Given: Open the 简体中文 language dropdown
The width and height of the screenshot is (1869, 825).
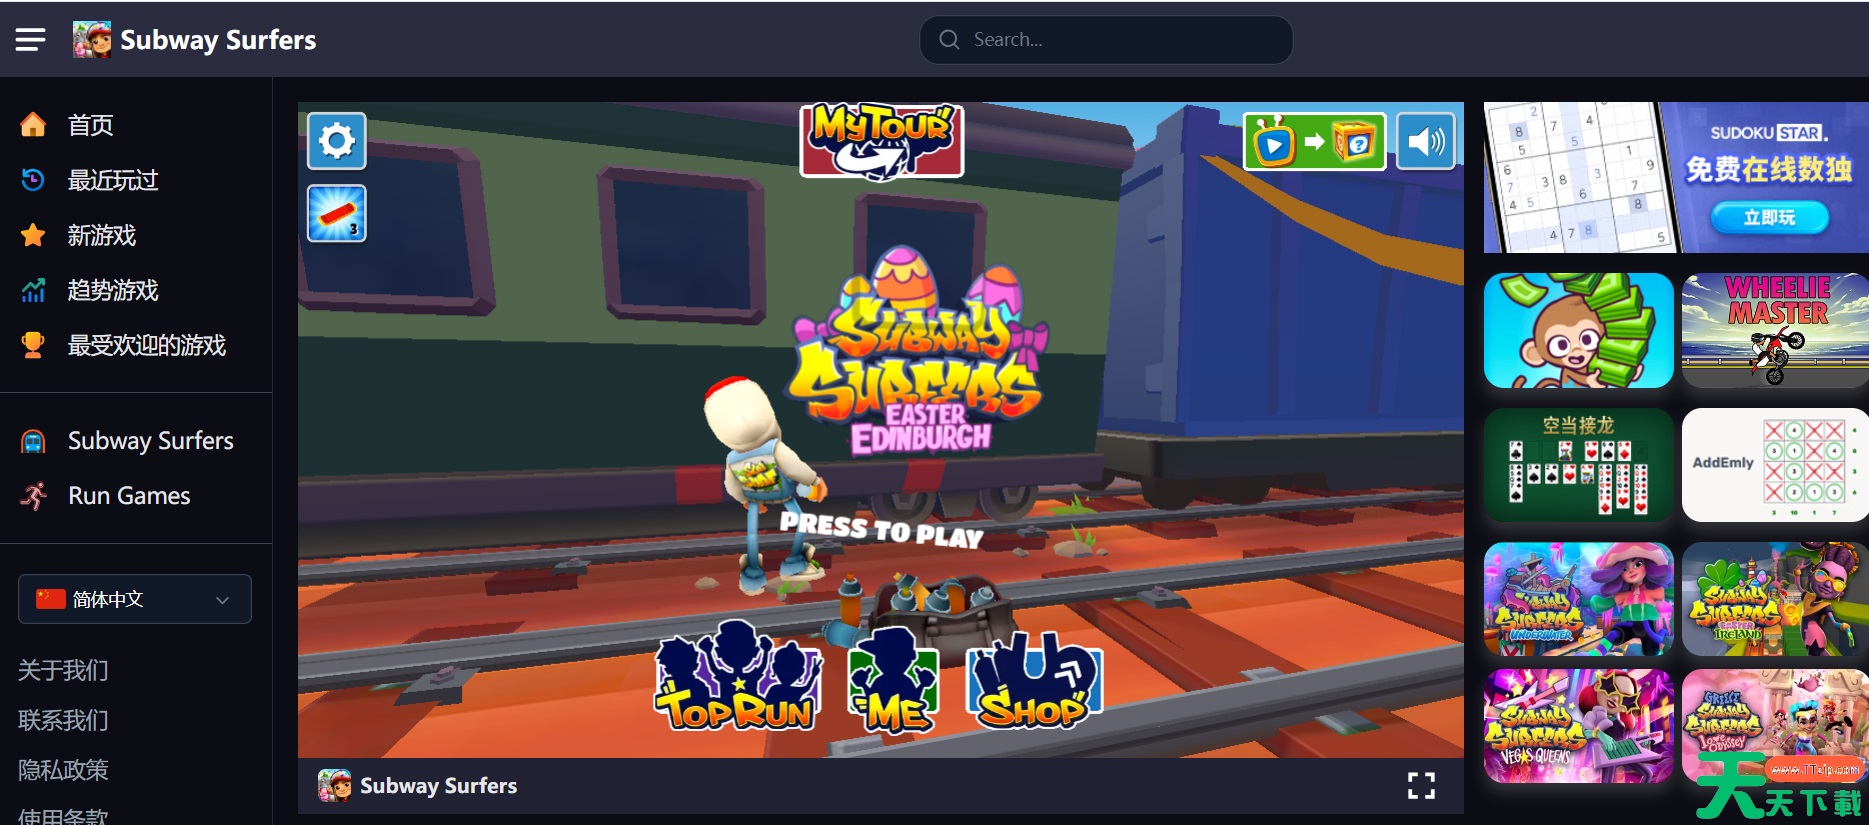Looking at the screenshot, I should 135,599.
